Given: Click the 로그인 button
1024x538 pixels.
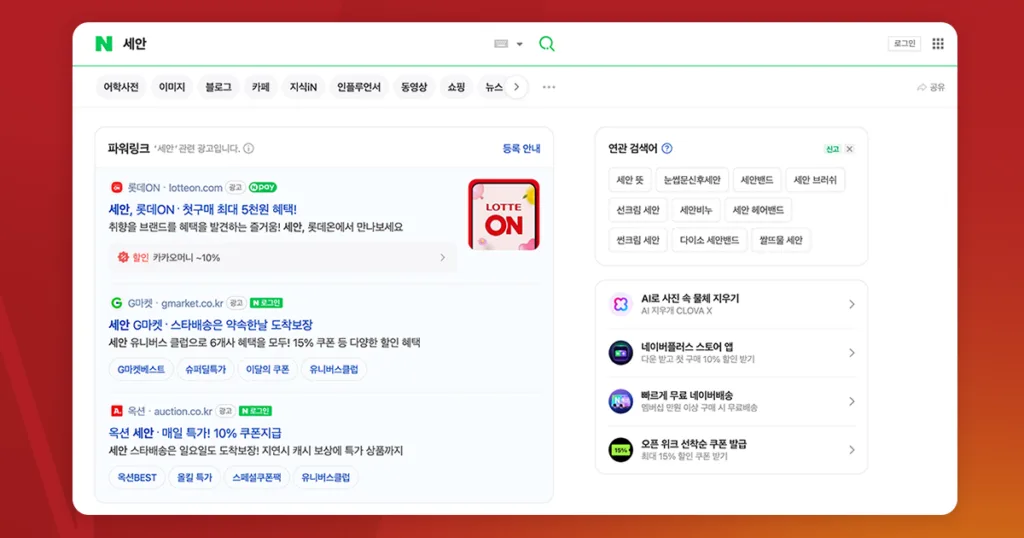Looking at the screenshot, I should pyautogui.click(x=904, y=44).
